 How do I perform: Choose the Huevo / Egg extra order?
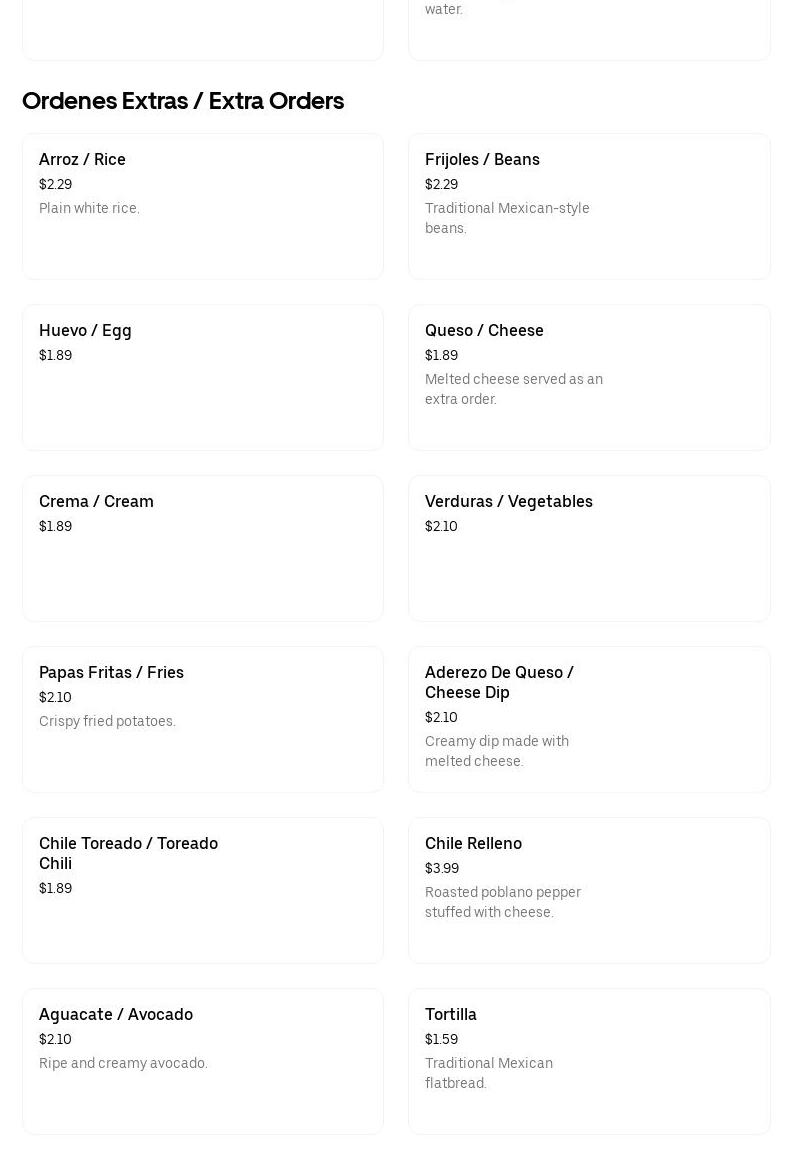[x=203, y=377]
